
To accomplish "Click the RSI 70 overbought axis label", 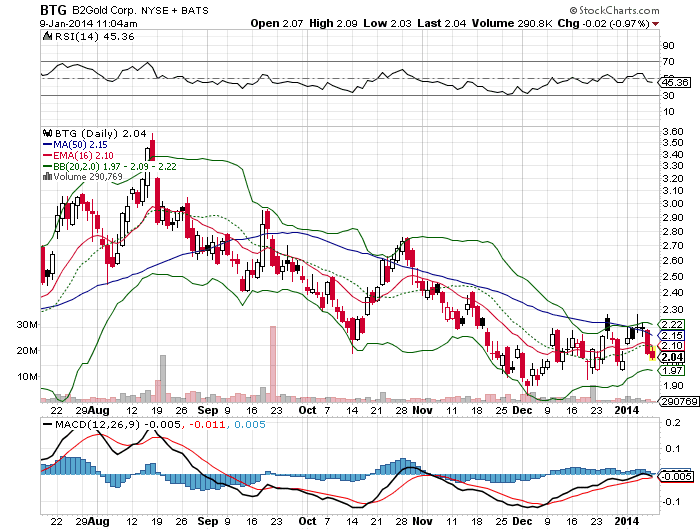I will point(668,62).
